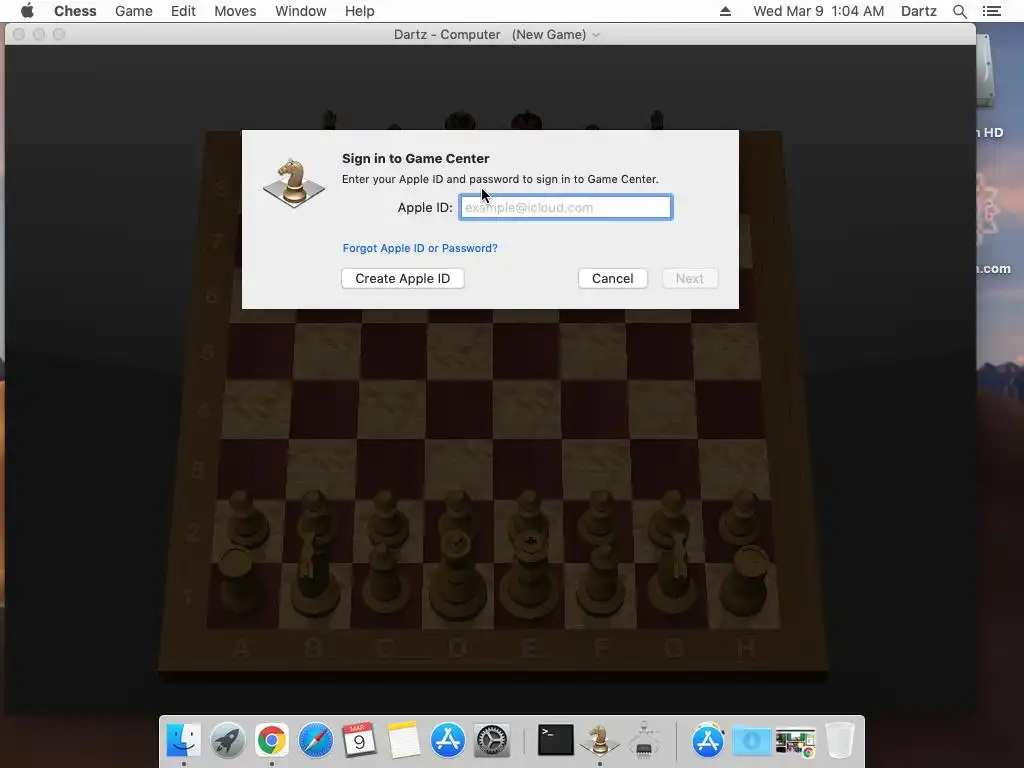Open the App Store icon beside Downloads folder

[x=708, y=740]
